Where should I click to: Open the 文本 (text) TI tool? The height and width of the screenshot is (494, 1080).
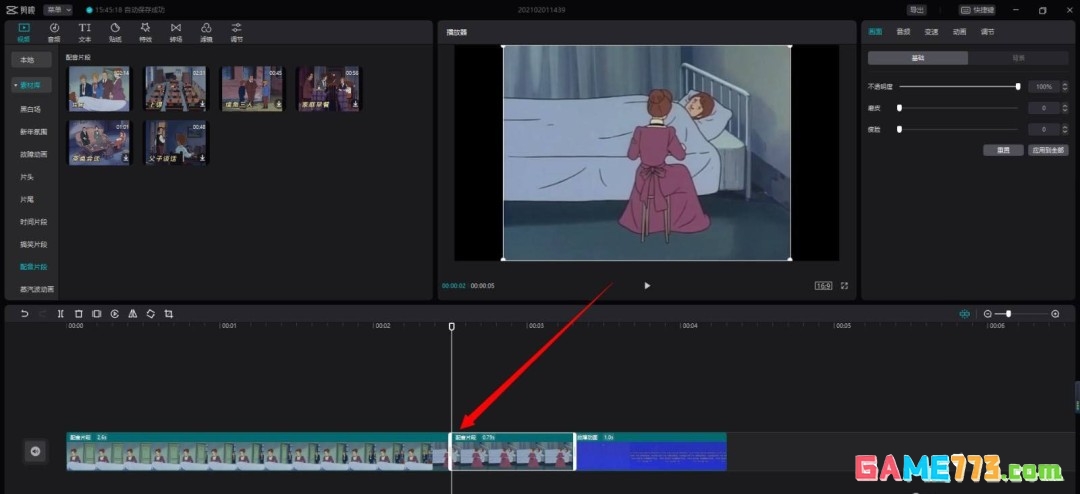coord(85,32)
